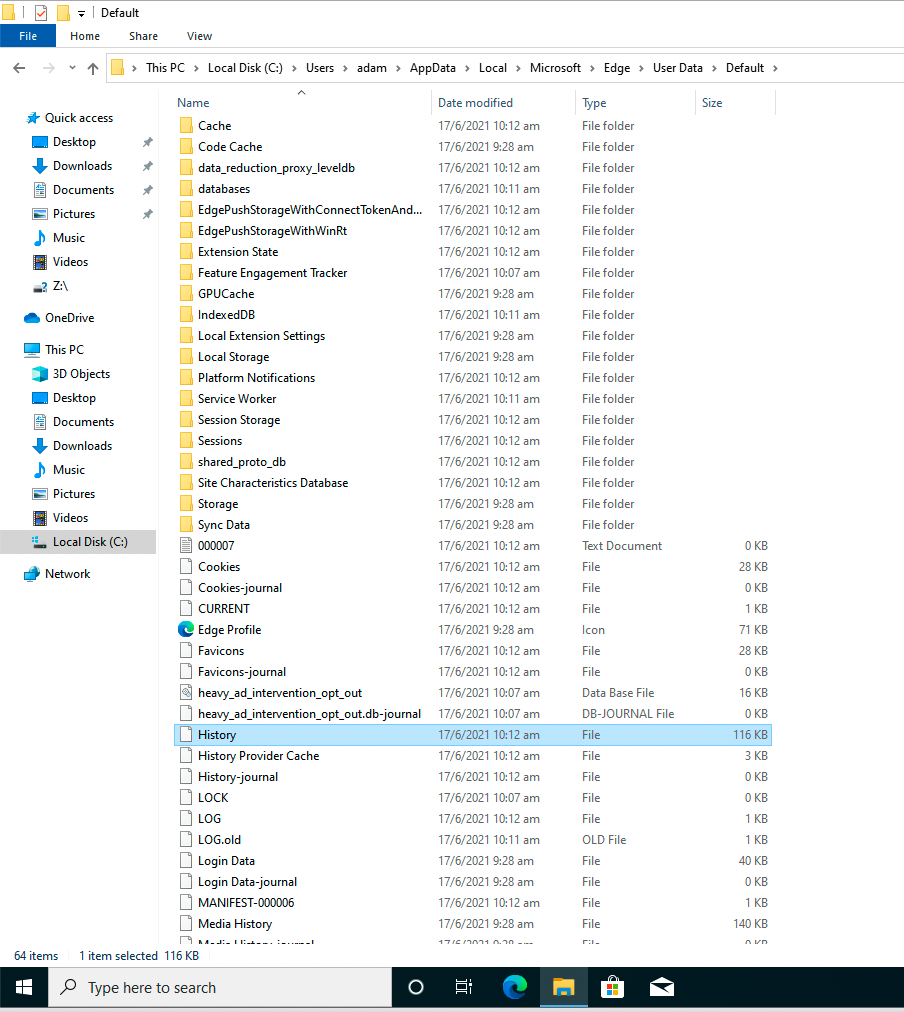904x1012 pixels.
Task: Open pinned Desktop under Quick access
Action: [x=74, y=141]
